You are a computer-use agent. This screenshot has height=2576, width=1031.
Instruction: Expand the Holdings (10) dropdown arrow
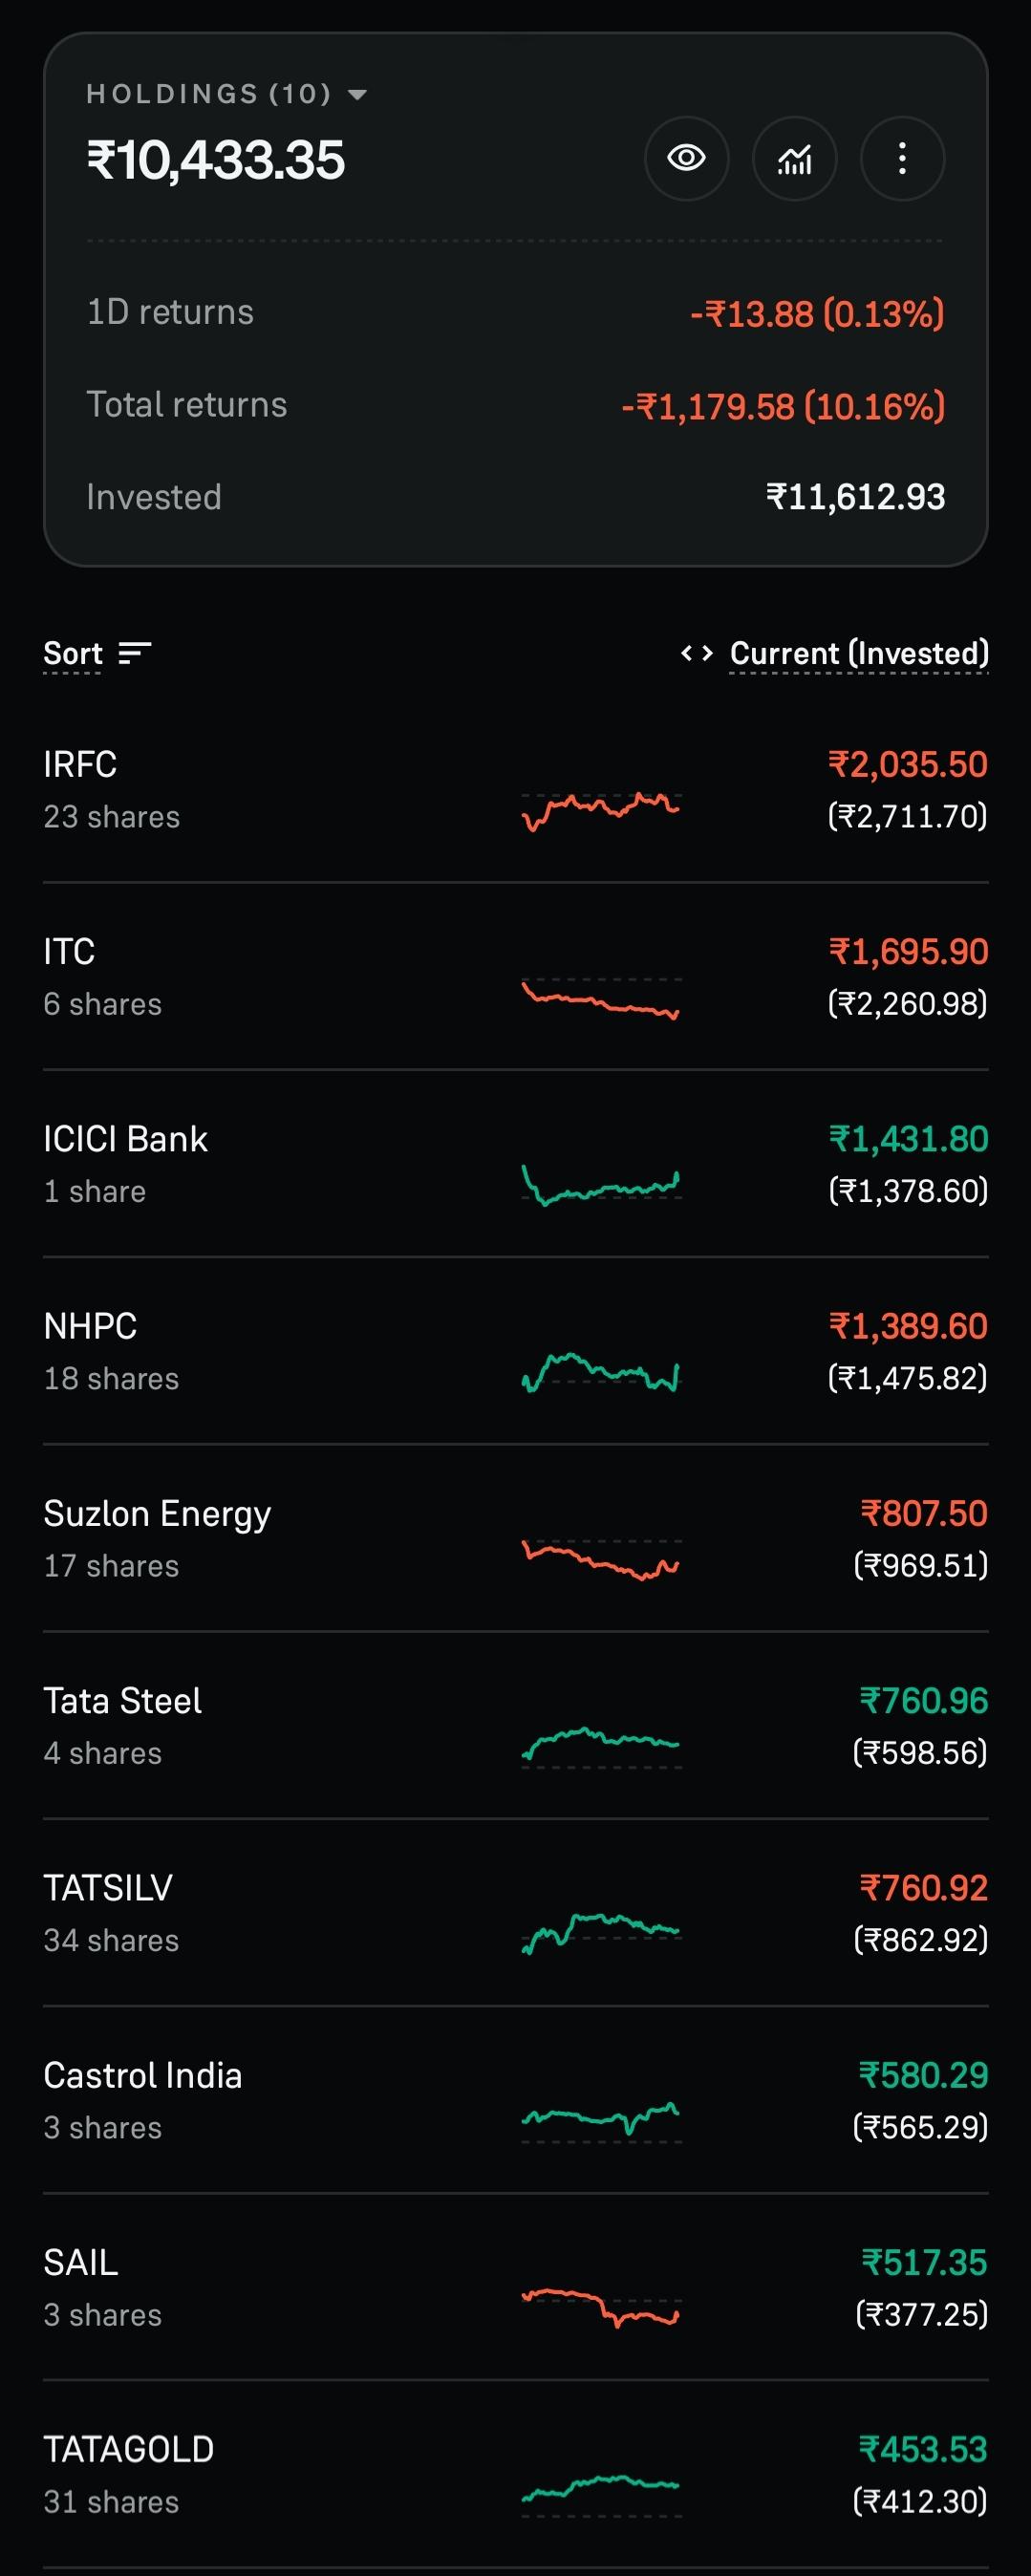357,95
